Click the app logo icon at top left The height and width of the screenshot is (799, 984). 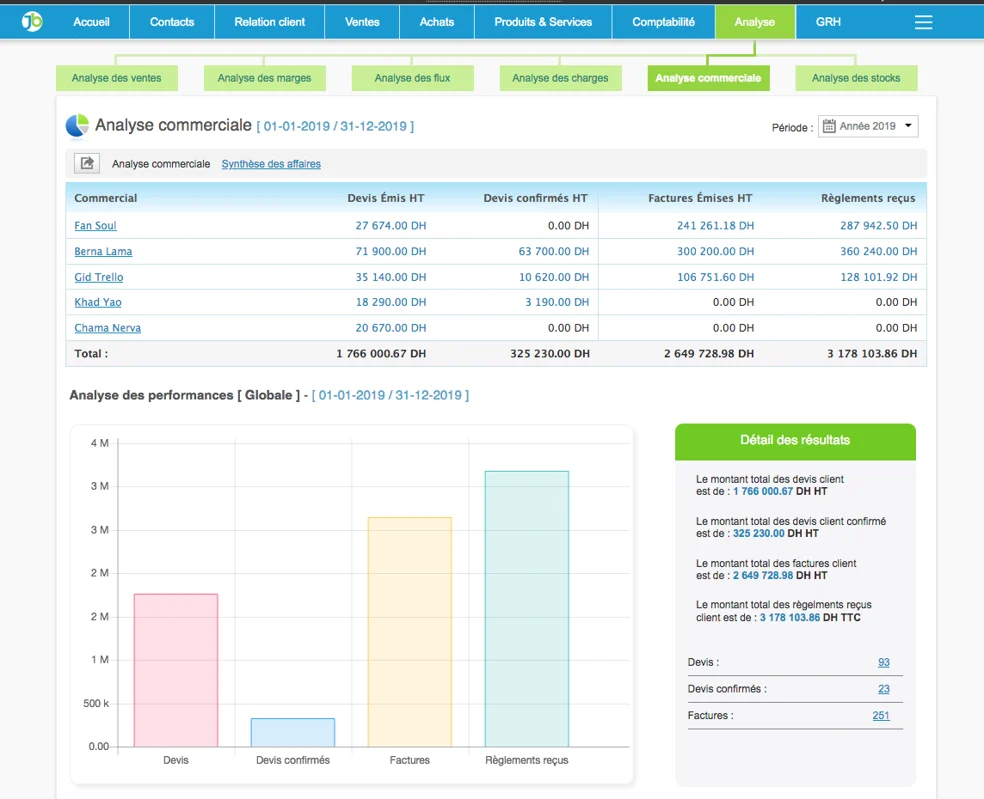tap(32, 21)
